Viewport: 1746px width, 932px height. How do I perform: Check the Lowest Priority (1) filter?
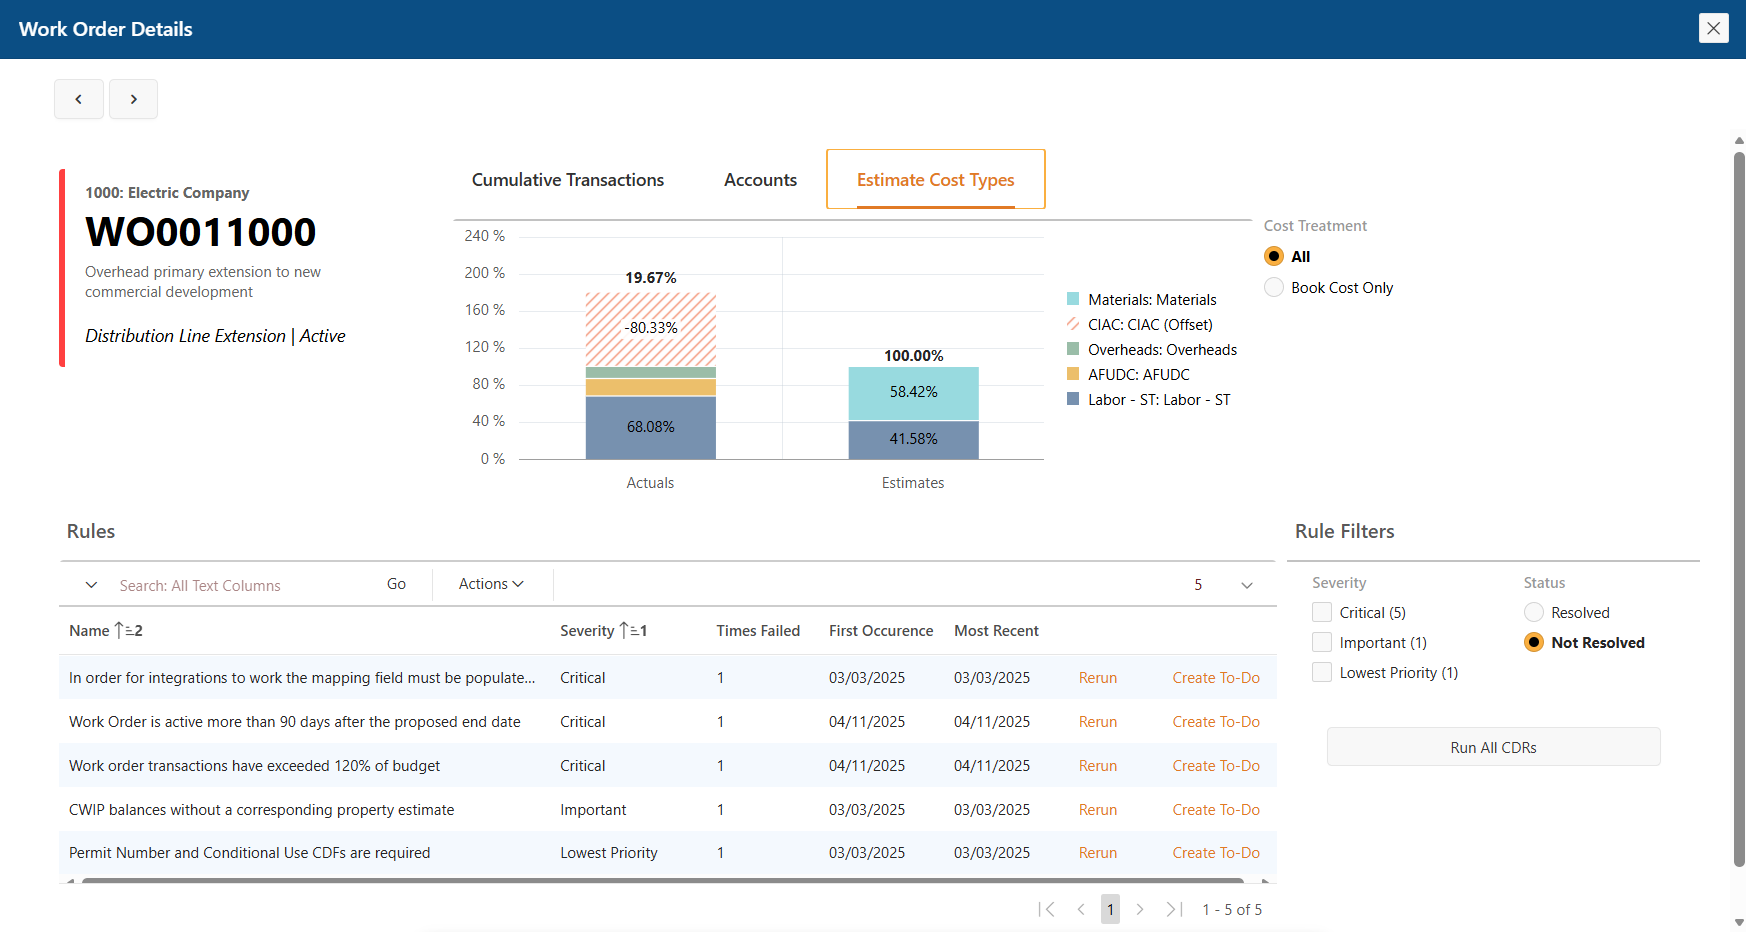pos(1322,672)
